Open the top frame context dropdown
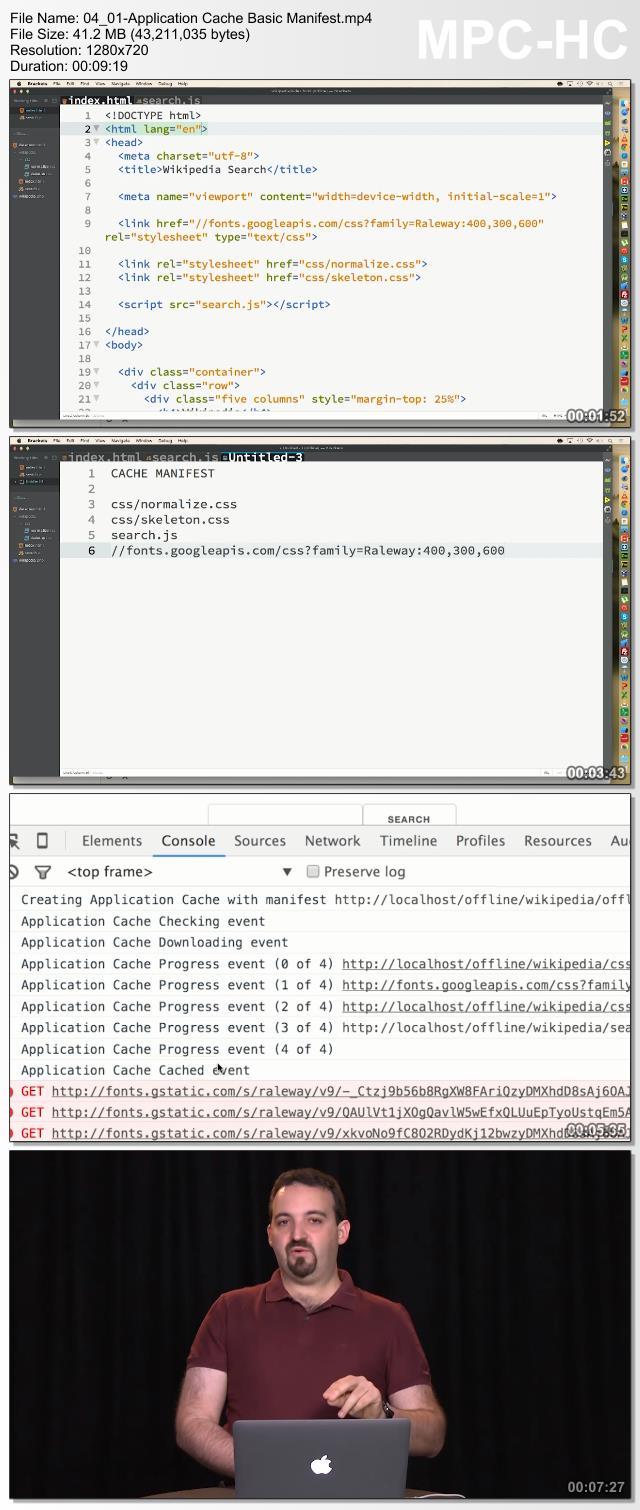 click(x=179, y=872)
